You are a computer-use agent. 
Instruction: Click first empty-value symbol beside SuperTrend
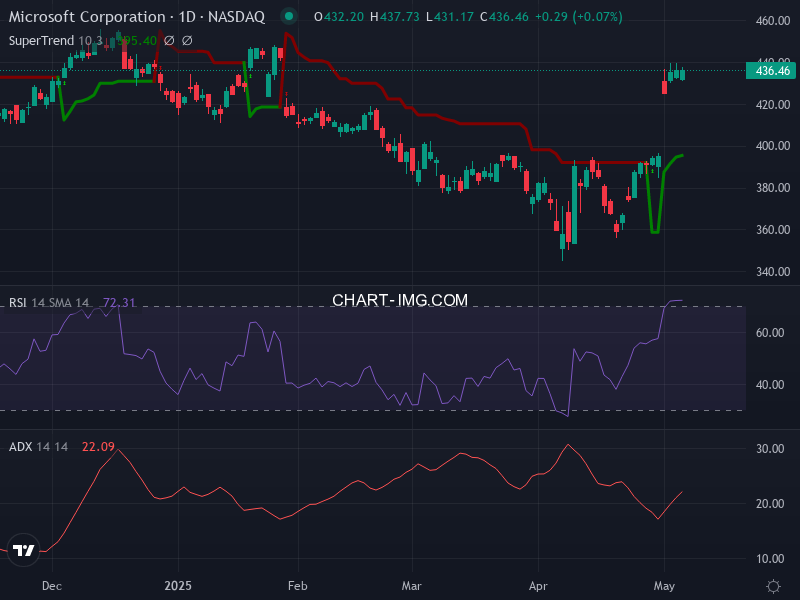click(169, 40)
